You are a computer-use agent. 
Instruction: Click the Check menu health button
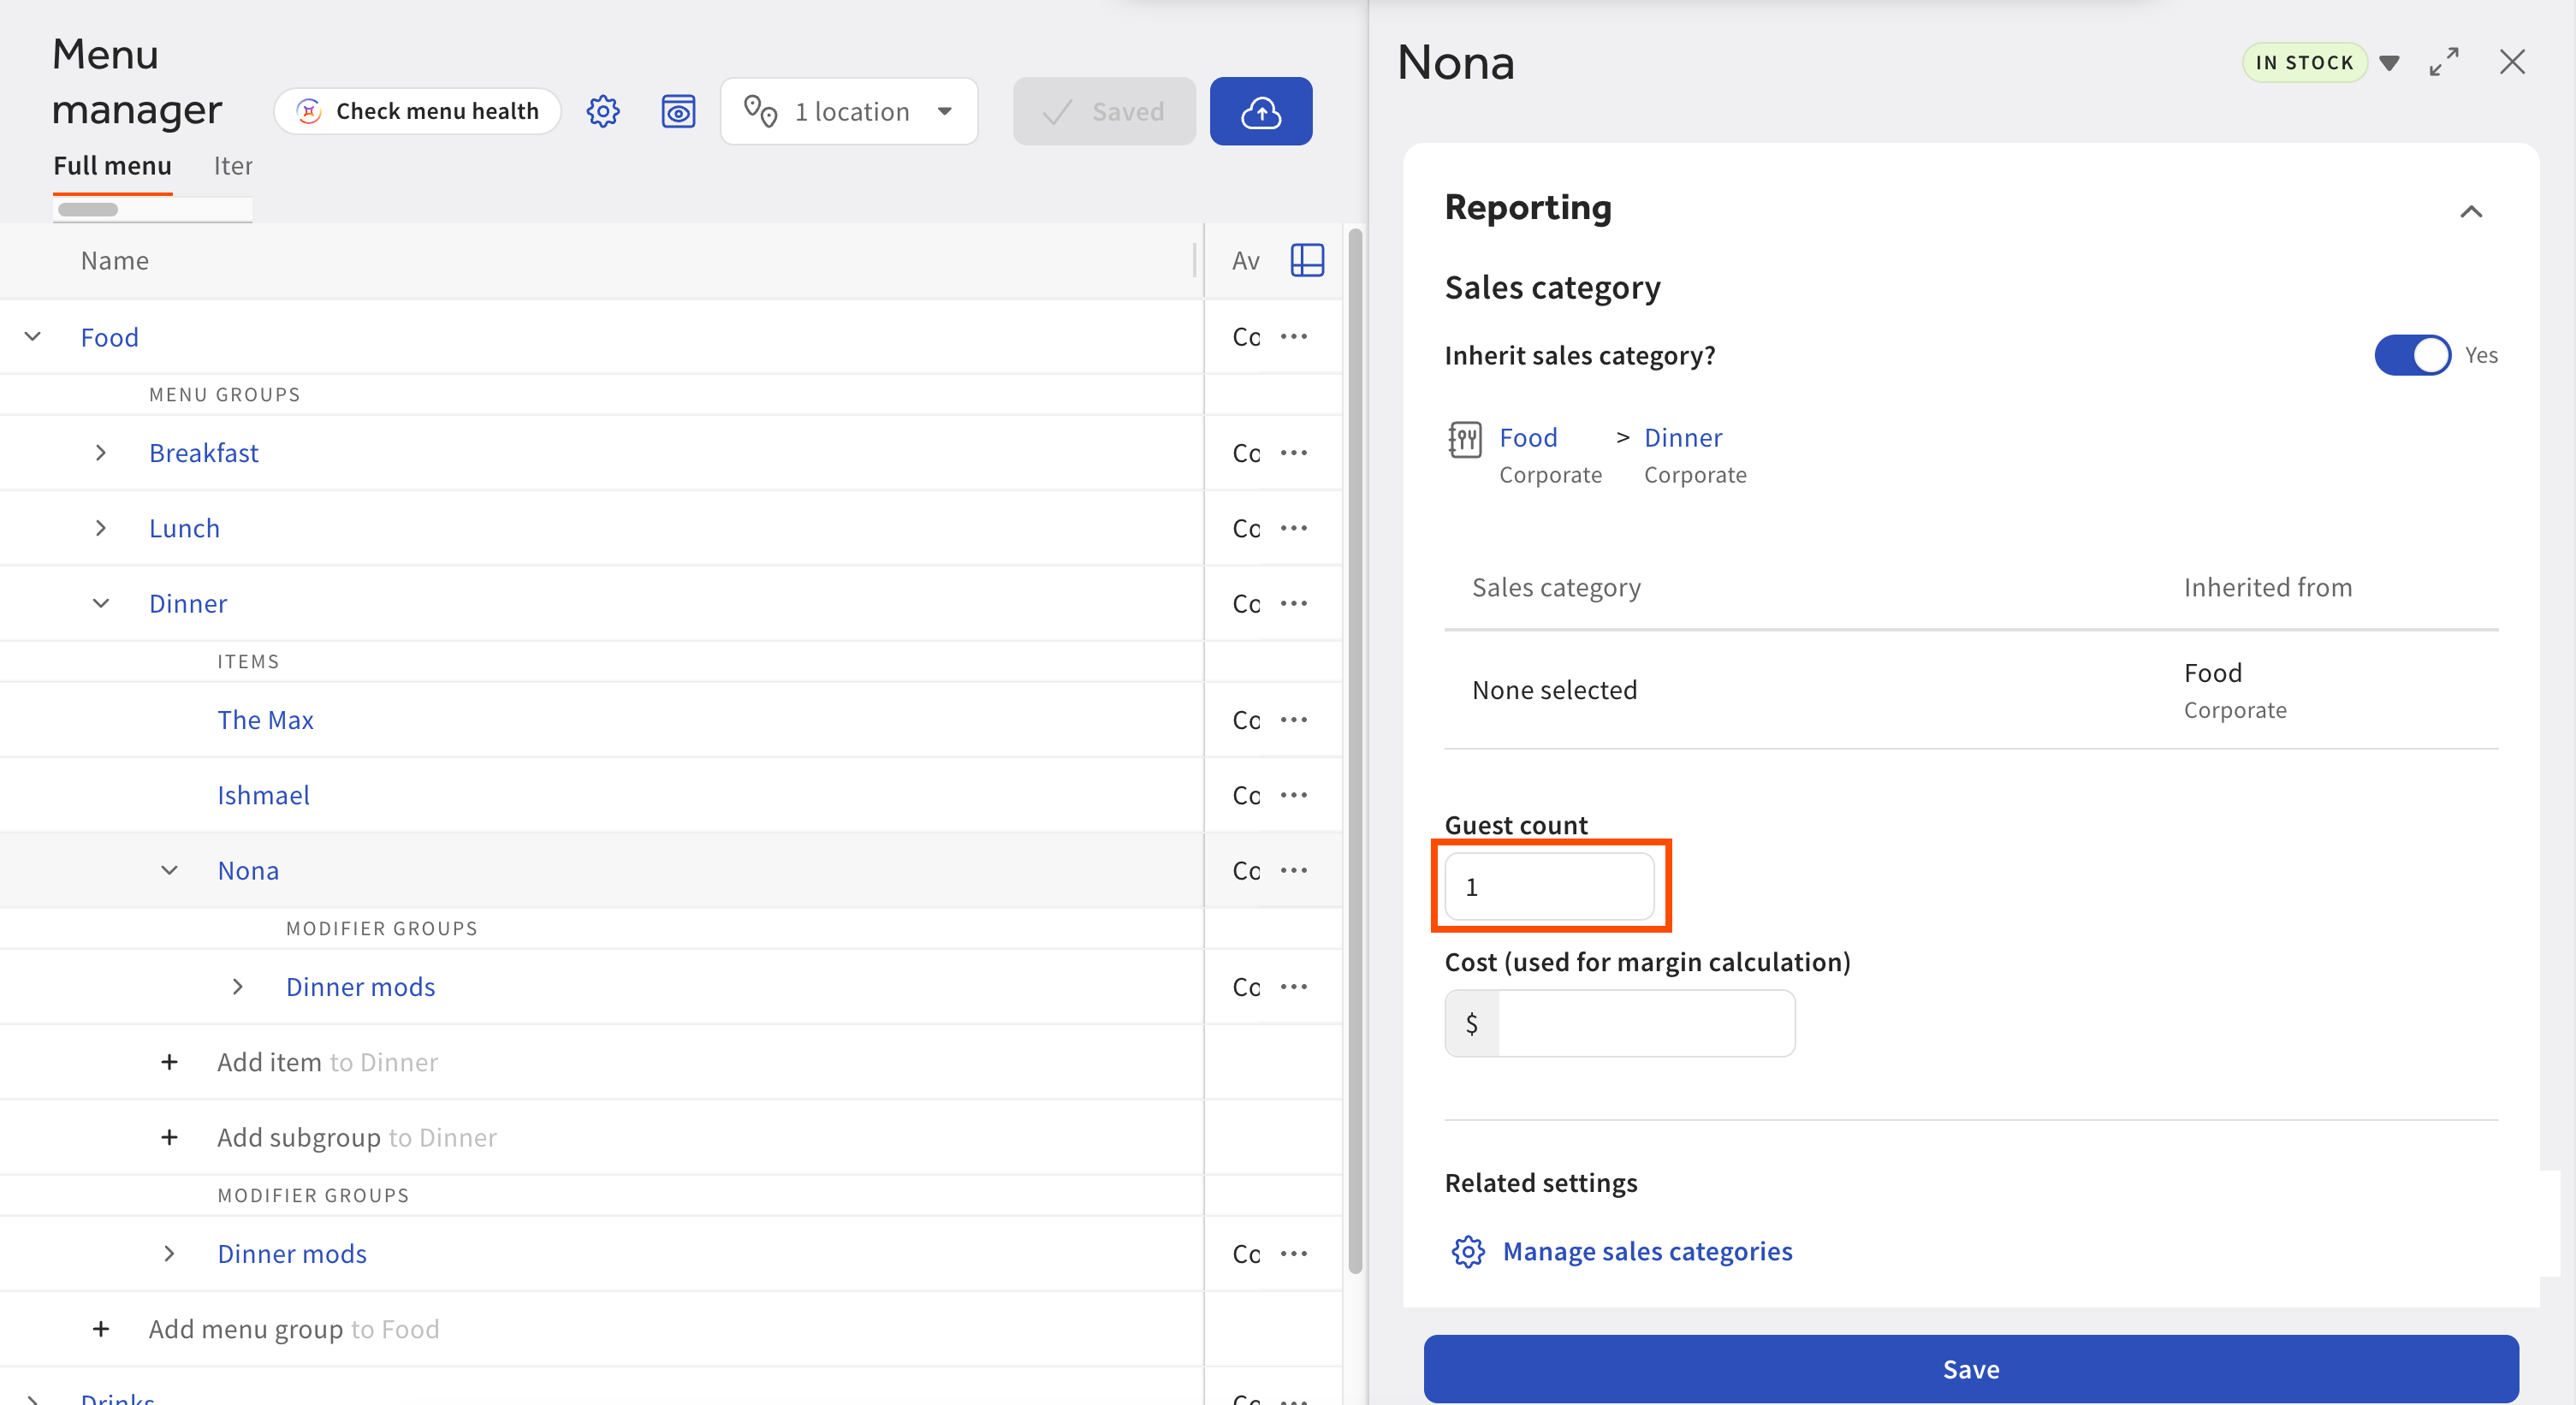pos(417,111)
